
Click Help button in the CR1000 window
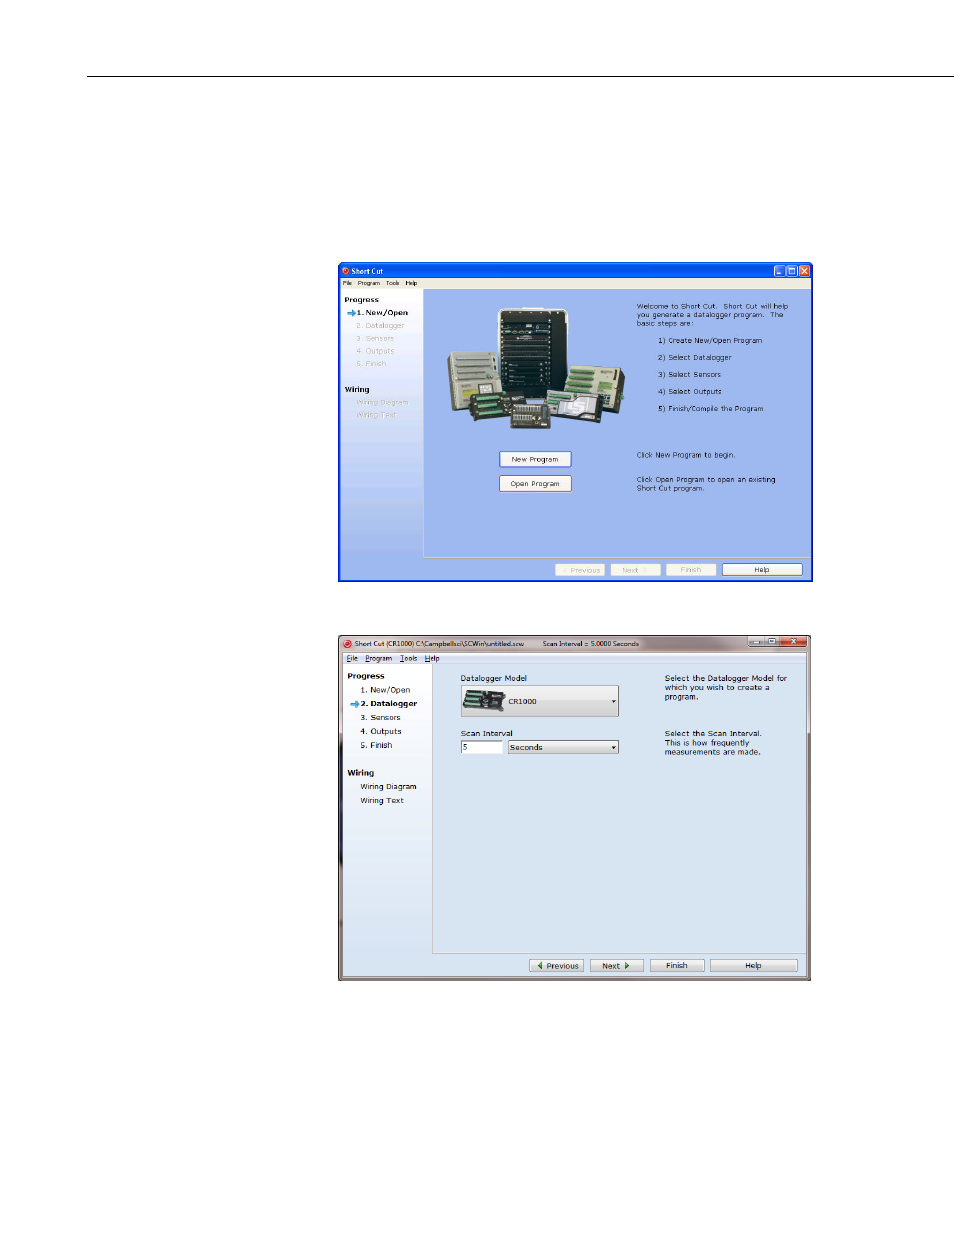point(753,966)
